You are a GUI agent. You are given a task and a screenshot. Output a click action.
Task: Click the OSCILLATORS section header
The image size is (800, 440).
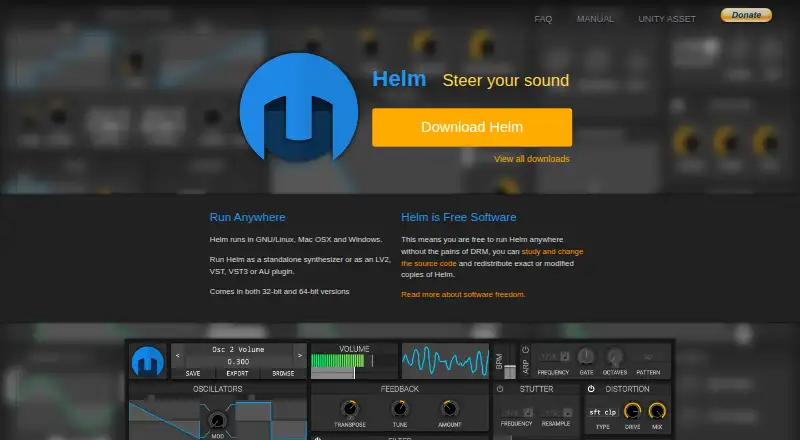217,389
